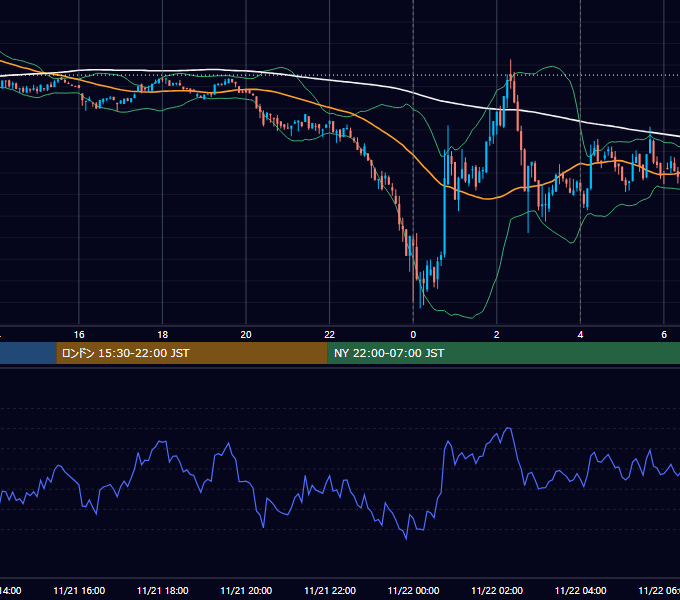This screenshot has height=600, width=680.
Task: Click the 16 hour label on price chart axis
Action: pyautogui.click(x=79, y=335)
